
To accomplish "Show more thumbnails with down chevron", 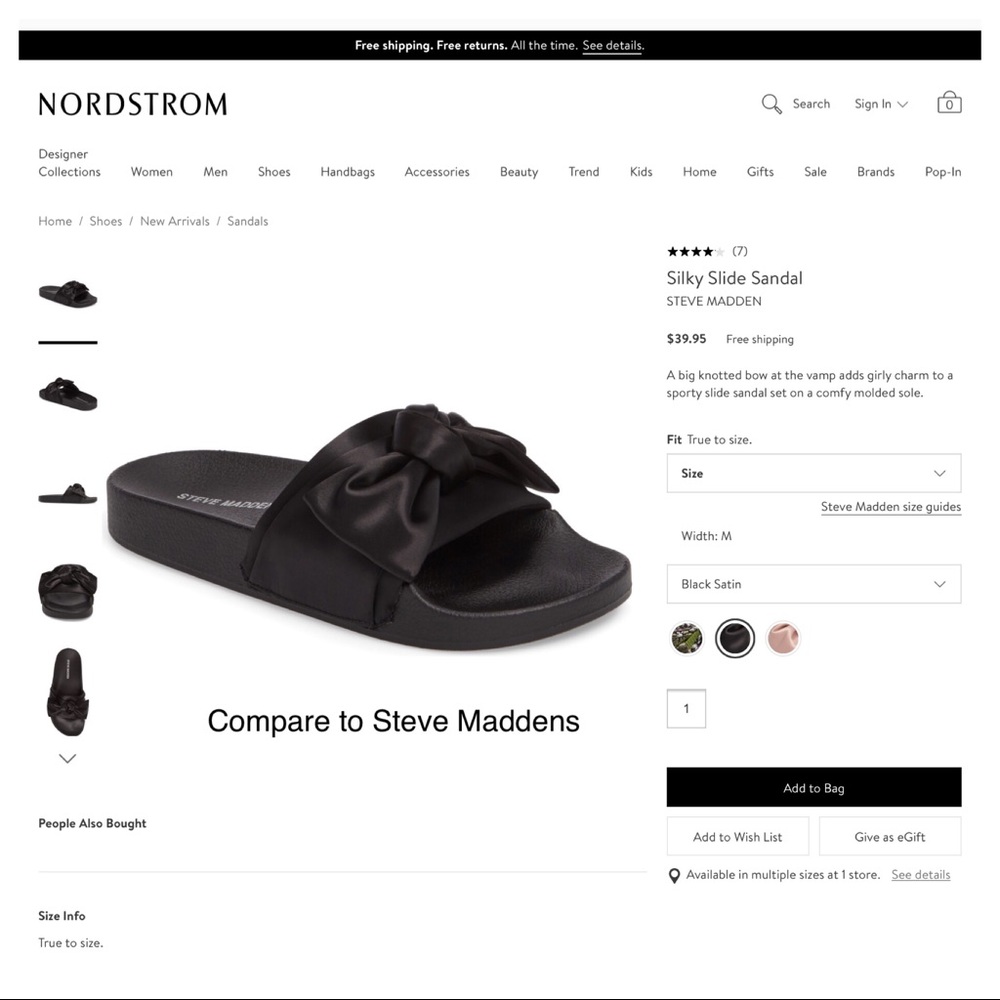I will click(68, 759).
